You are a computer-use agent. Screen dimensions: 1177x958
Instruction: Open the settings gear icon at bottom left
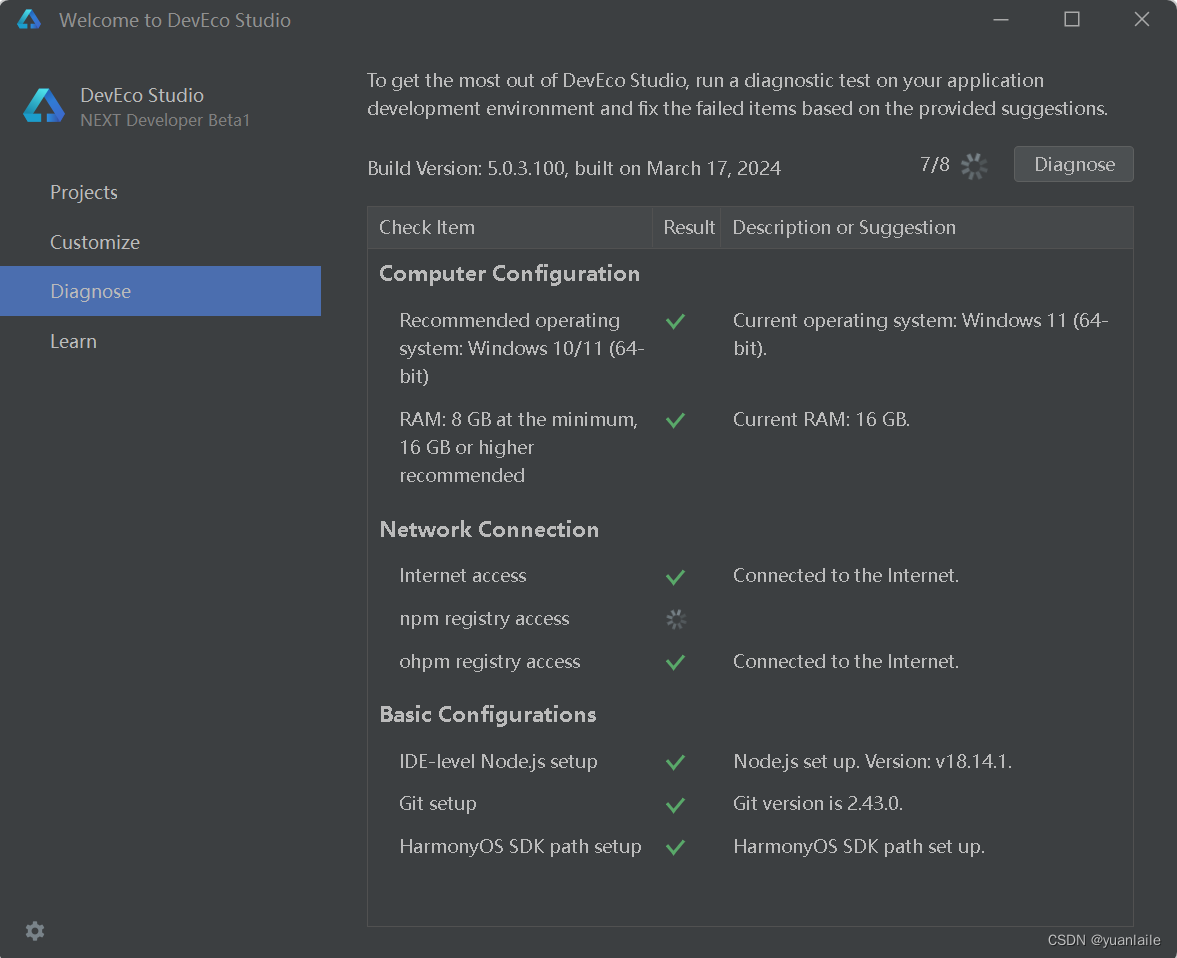pyautogui.click(x=35, y=931)
